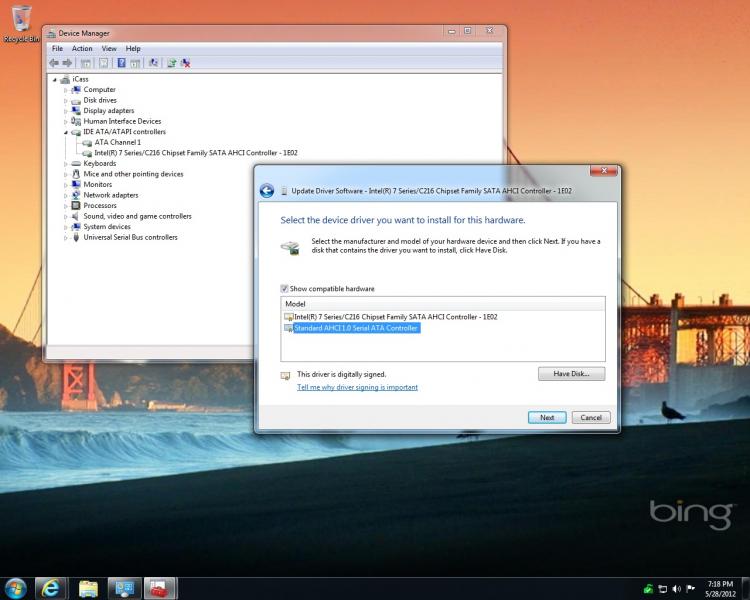Select Standard AHCI 1.0 Serial ATA Controller model
Image resolution: width=750 pixels, height=600 pixels.
356,328
